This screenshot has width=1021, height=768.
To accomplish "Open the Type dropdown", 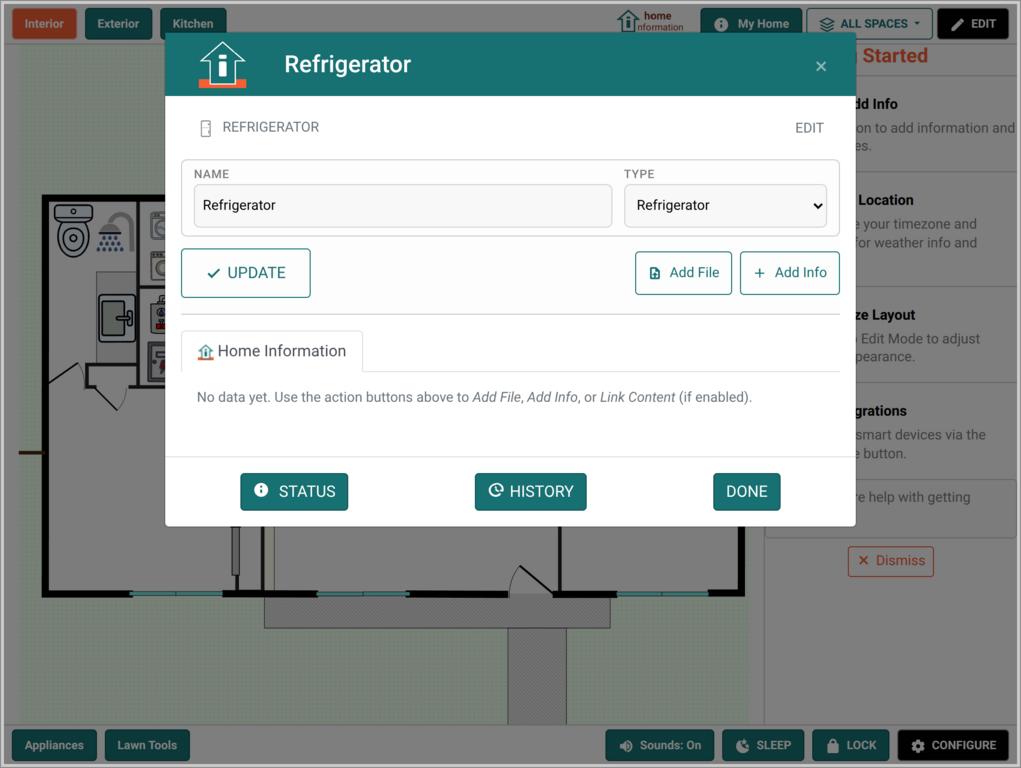I will [x=725, y=206].
